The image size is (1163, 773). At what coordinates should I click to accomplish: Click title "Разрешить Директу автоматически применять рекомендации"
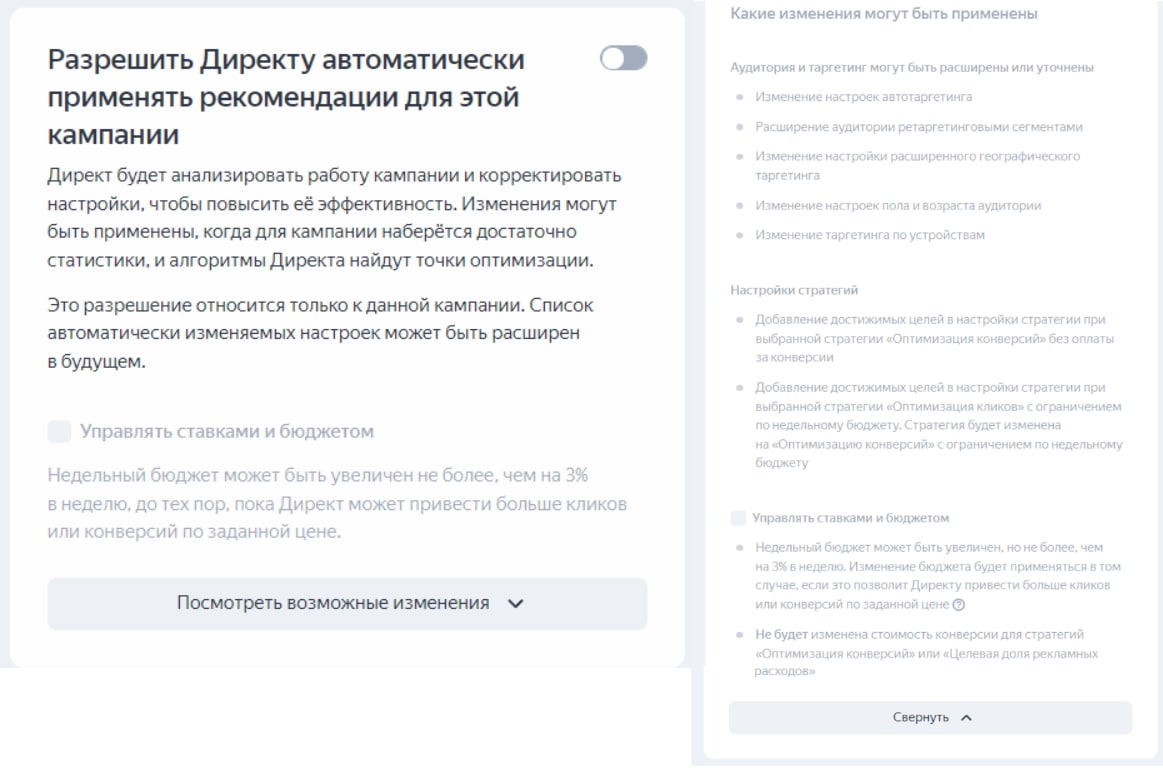tap(286, 97)
